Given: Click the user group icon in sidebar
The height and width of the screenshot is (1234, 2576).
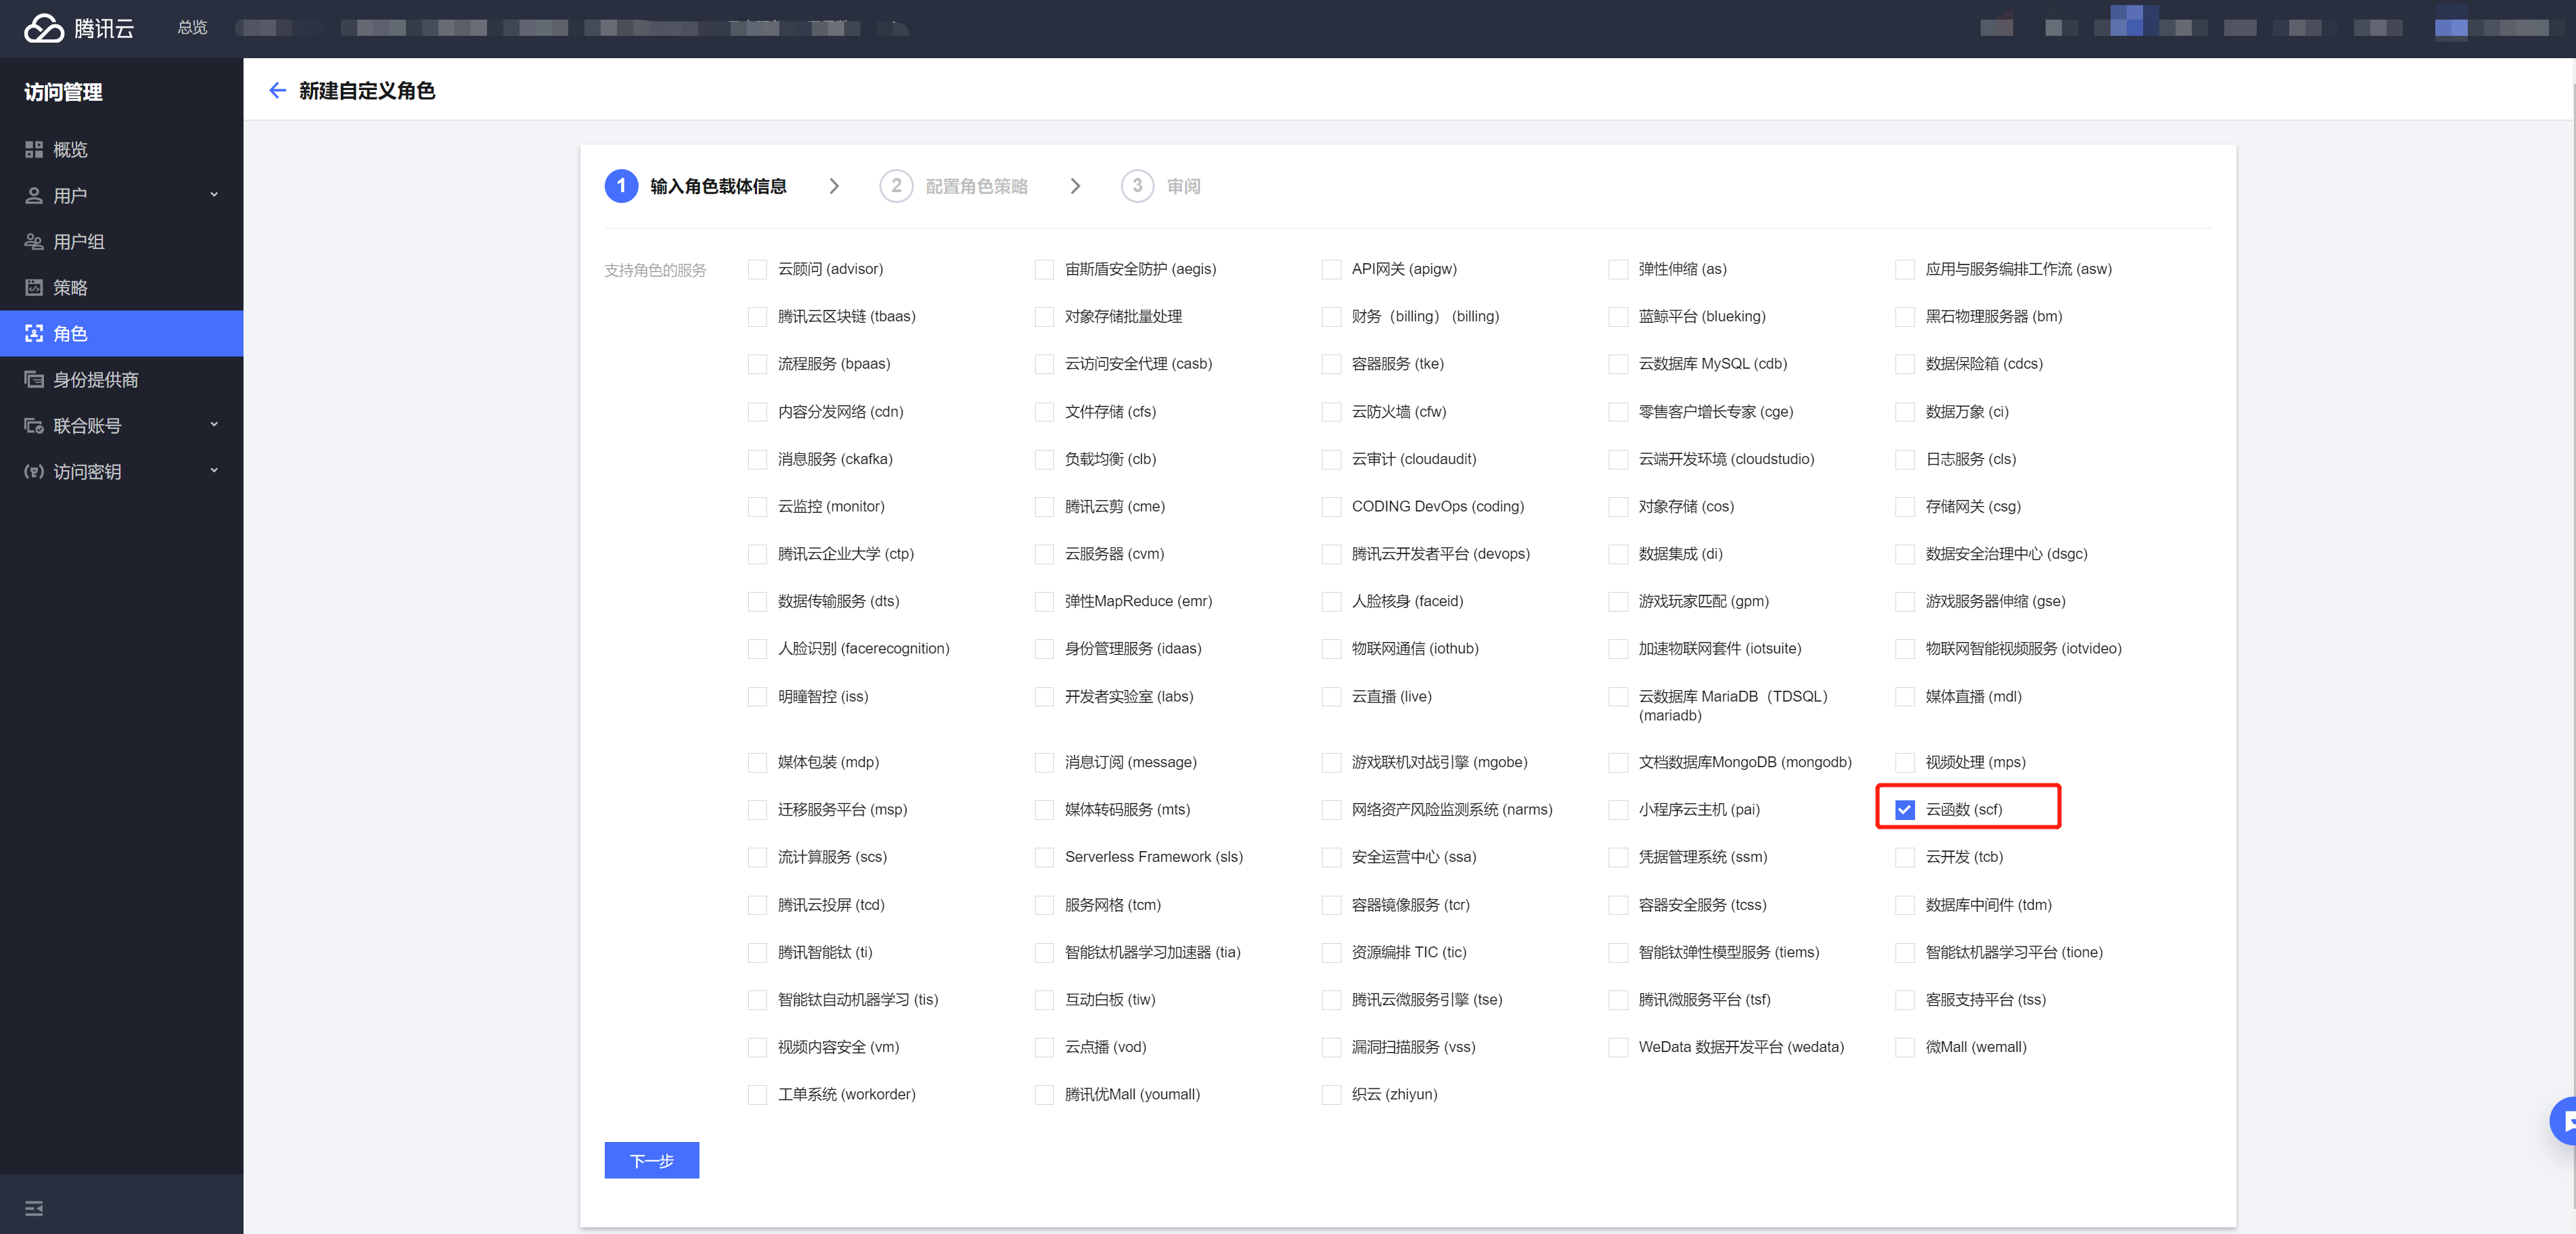Looking at the screenshot, I should pyautogui.click(x=34, y=242).
